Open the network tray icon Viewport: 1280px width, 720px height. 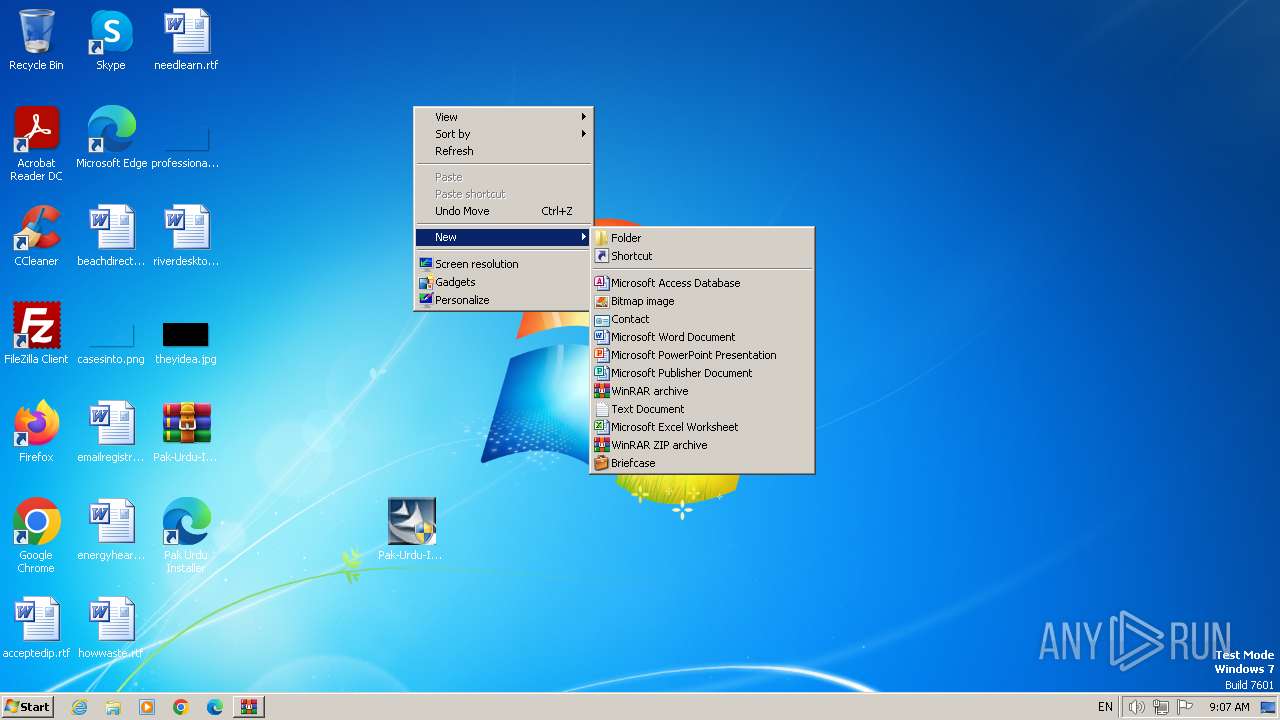pos(1161,707)
